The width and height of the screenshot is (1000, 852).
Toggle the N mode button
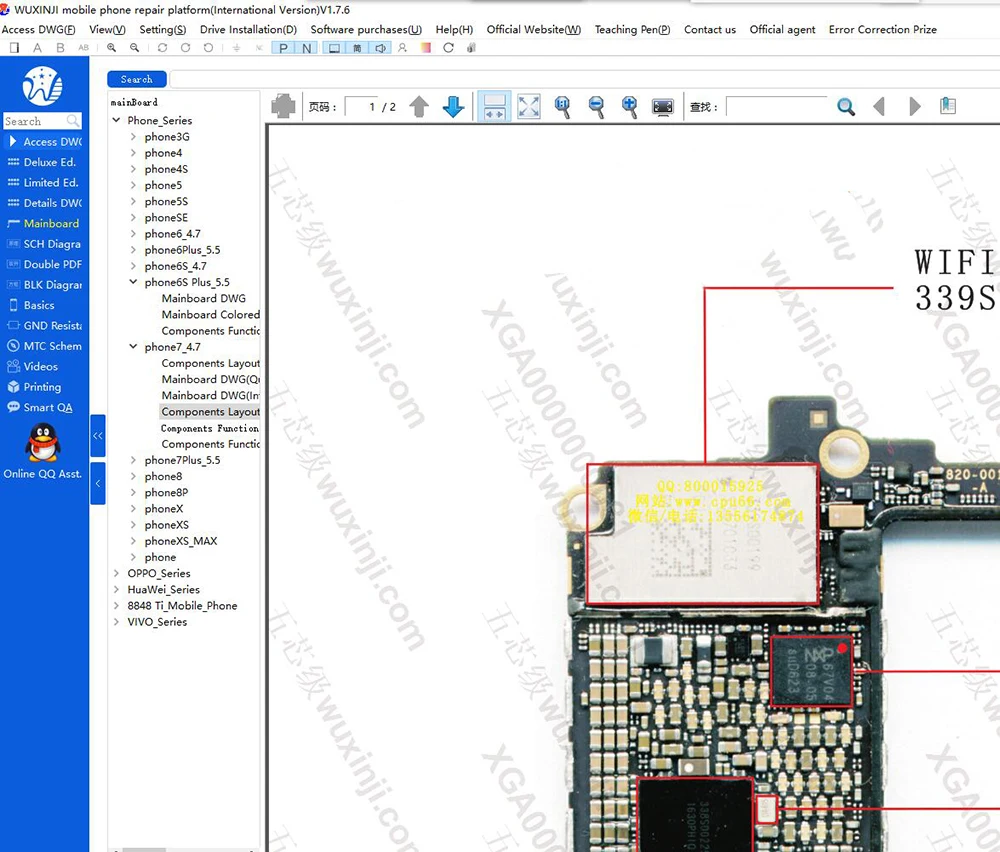[x=307, y=48]
